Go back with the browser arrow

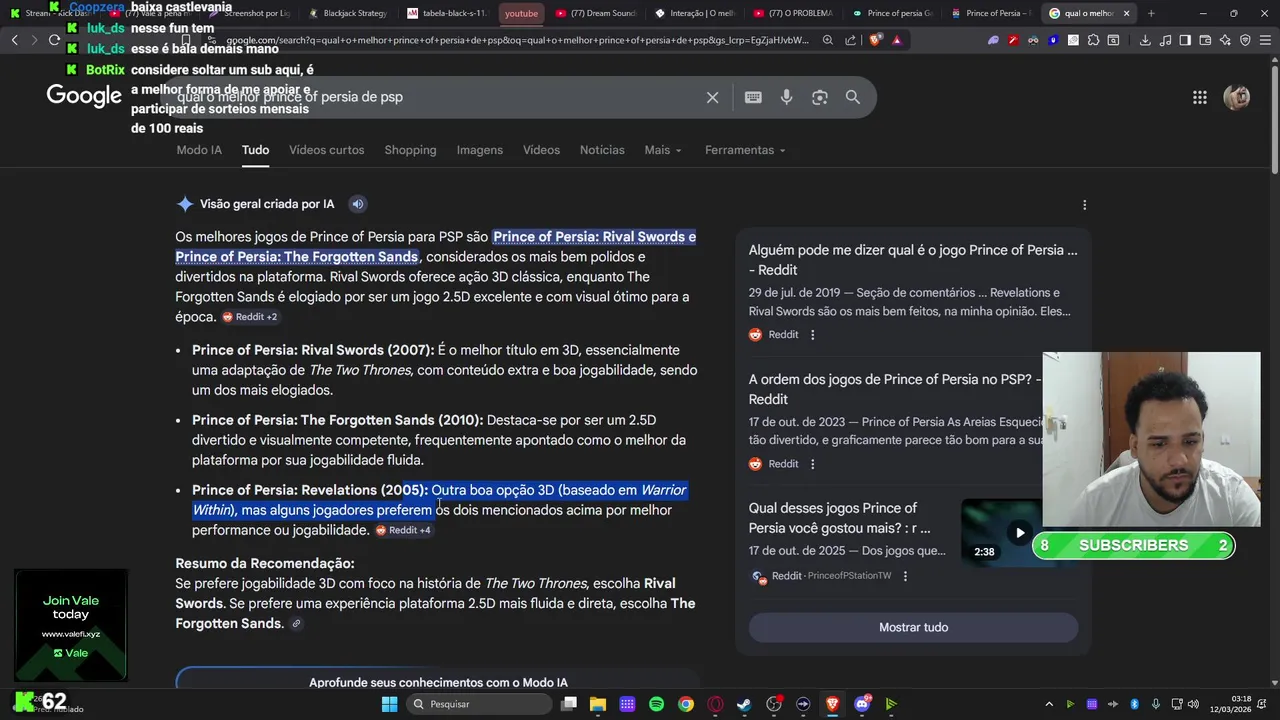pyautogui.click(x=14, y=40)
